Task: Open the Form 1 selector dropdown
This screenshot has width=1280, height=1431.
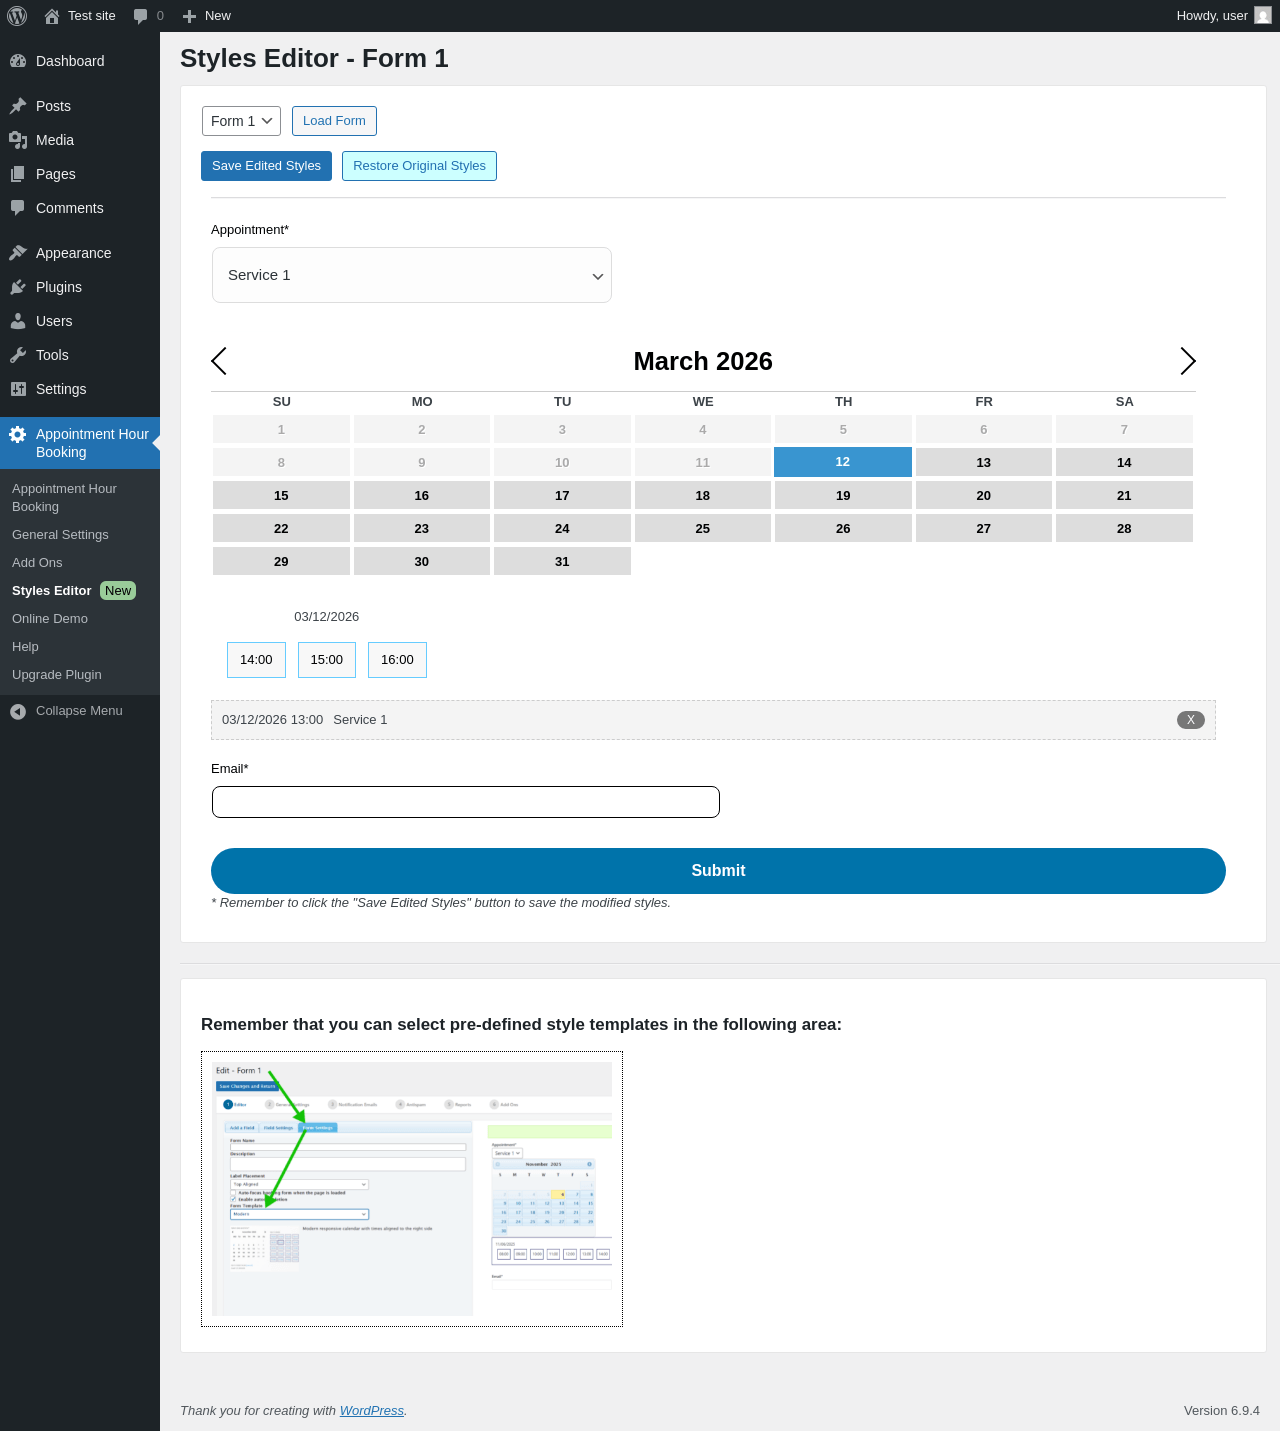Action: tap(241, 121)
